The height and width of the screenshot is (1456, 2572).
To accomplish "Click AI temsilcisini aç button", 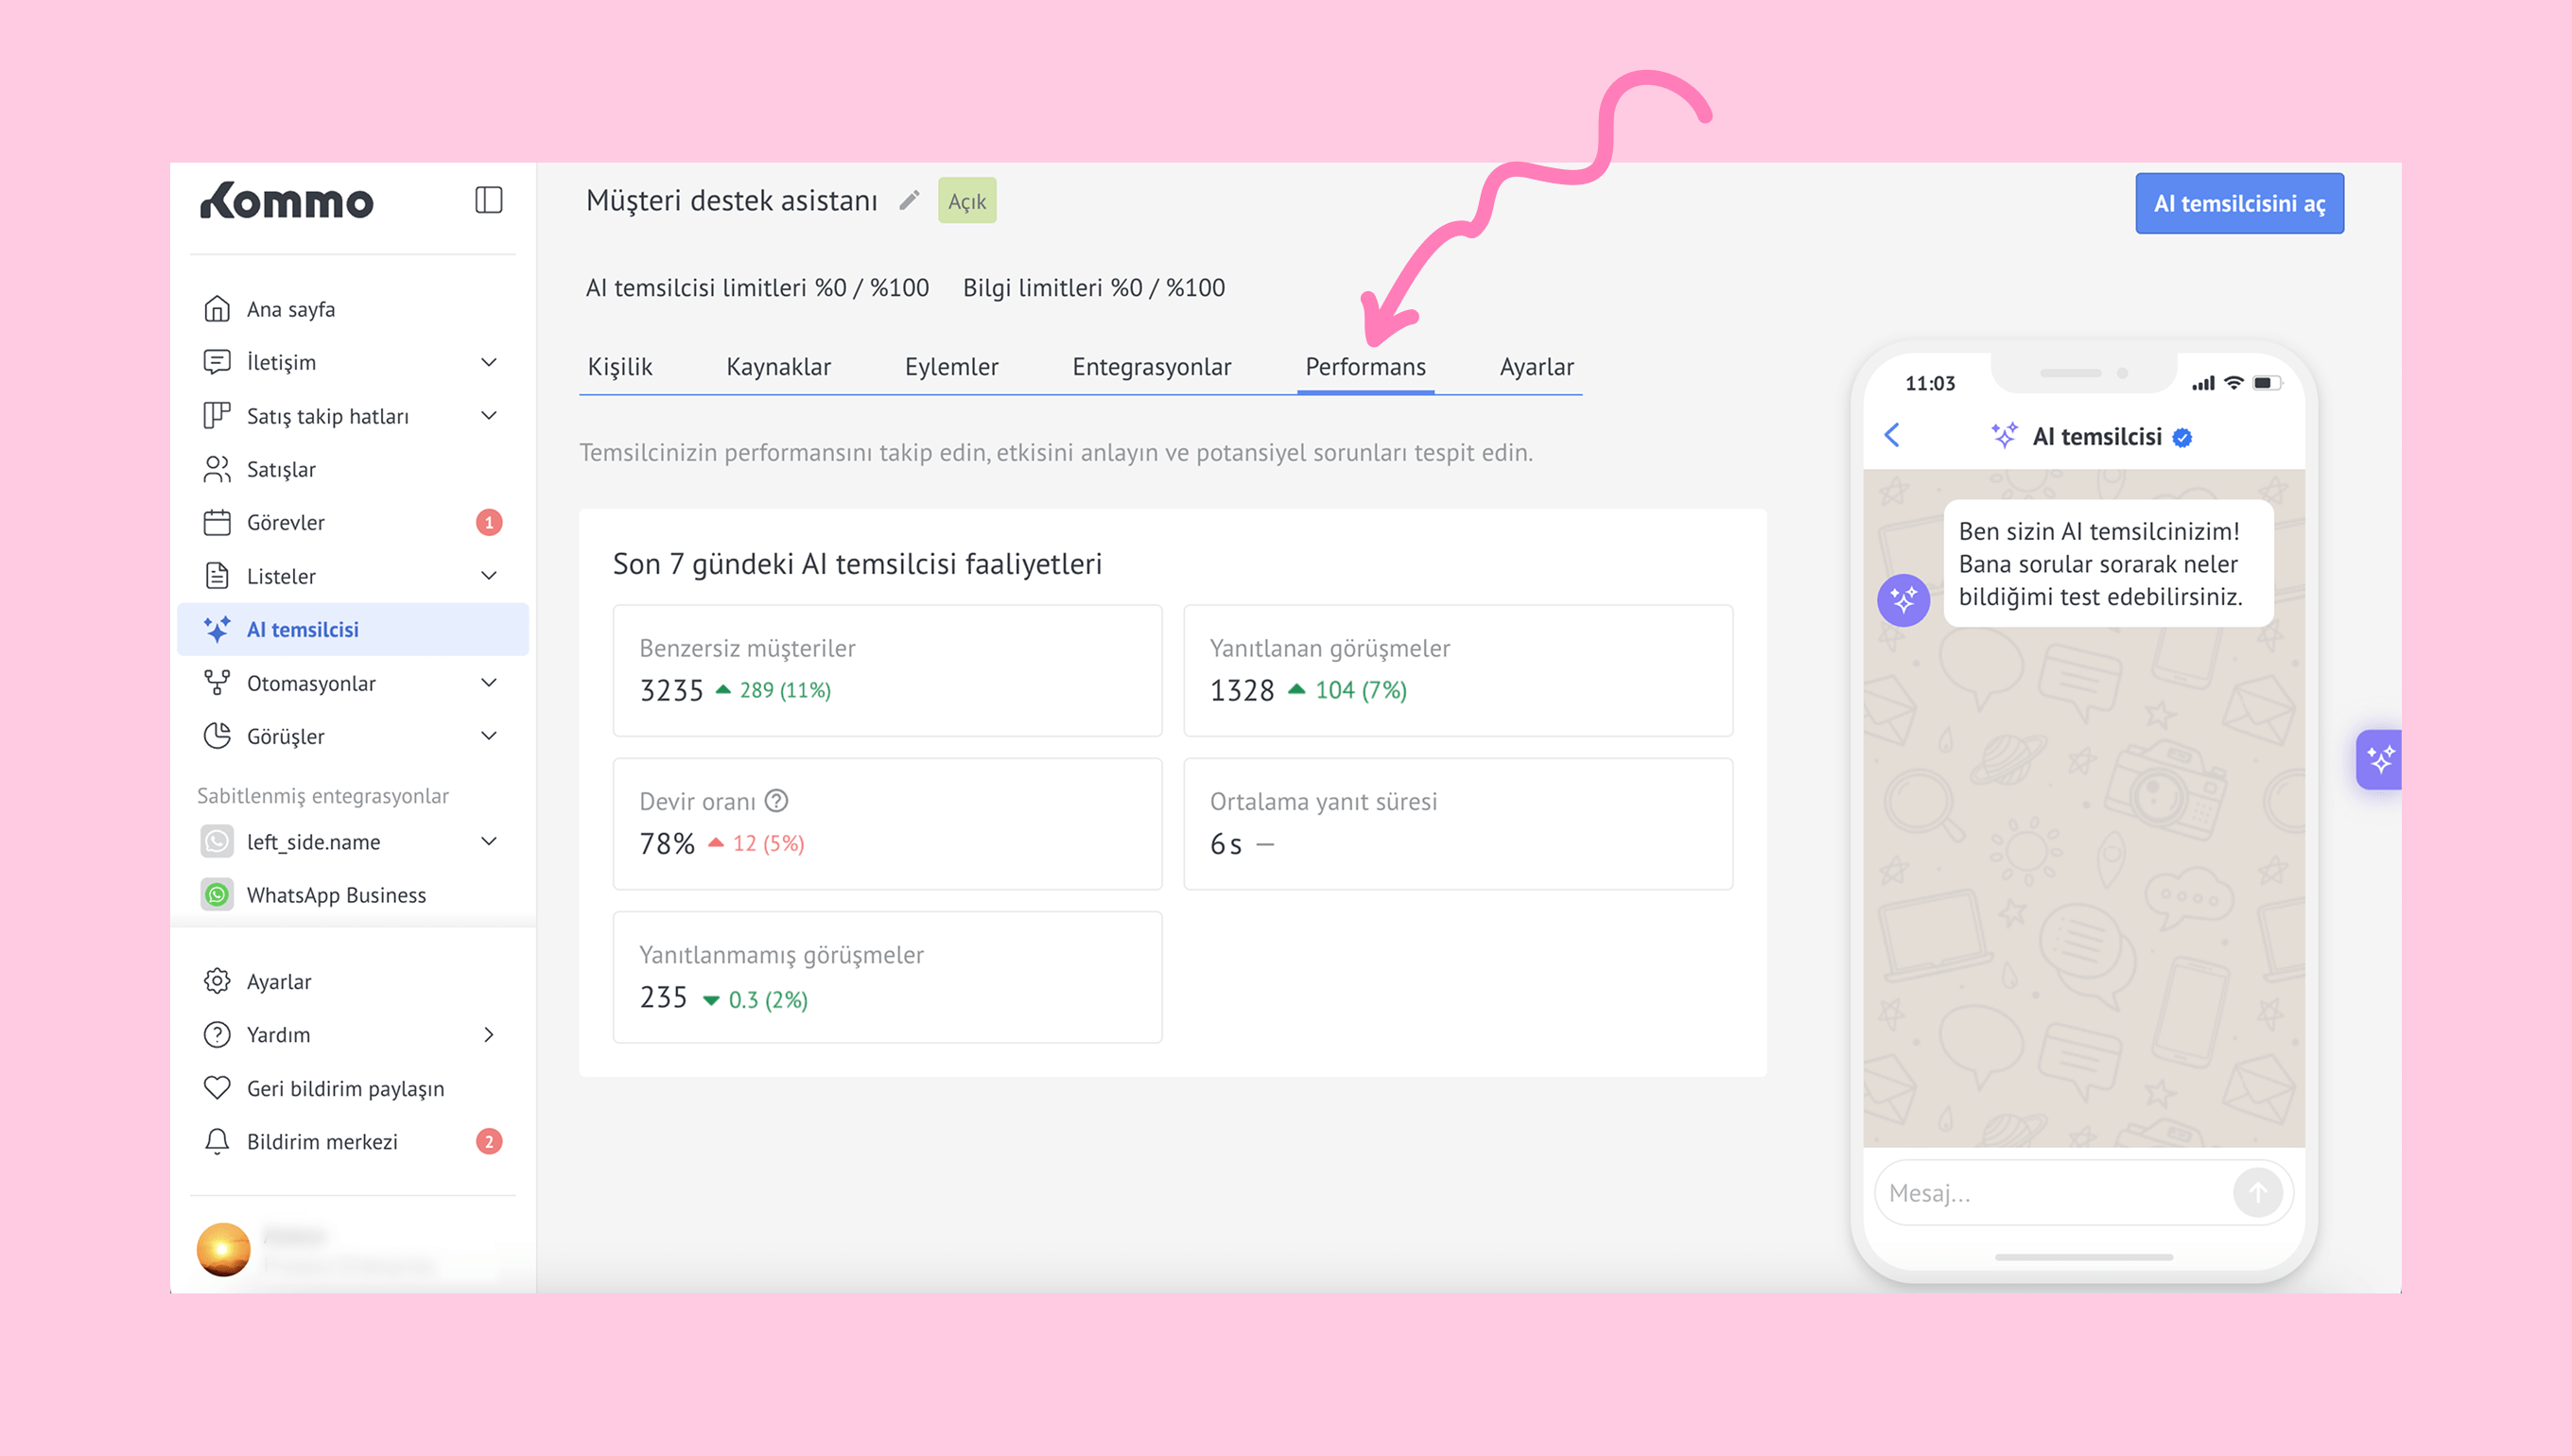I will tap(2238, 204).
